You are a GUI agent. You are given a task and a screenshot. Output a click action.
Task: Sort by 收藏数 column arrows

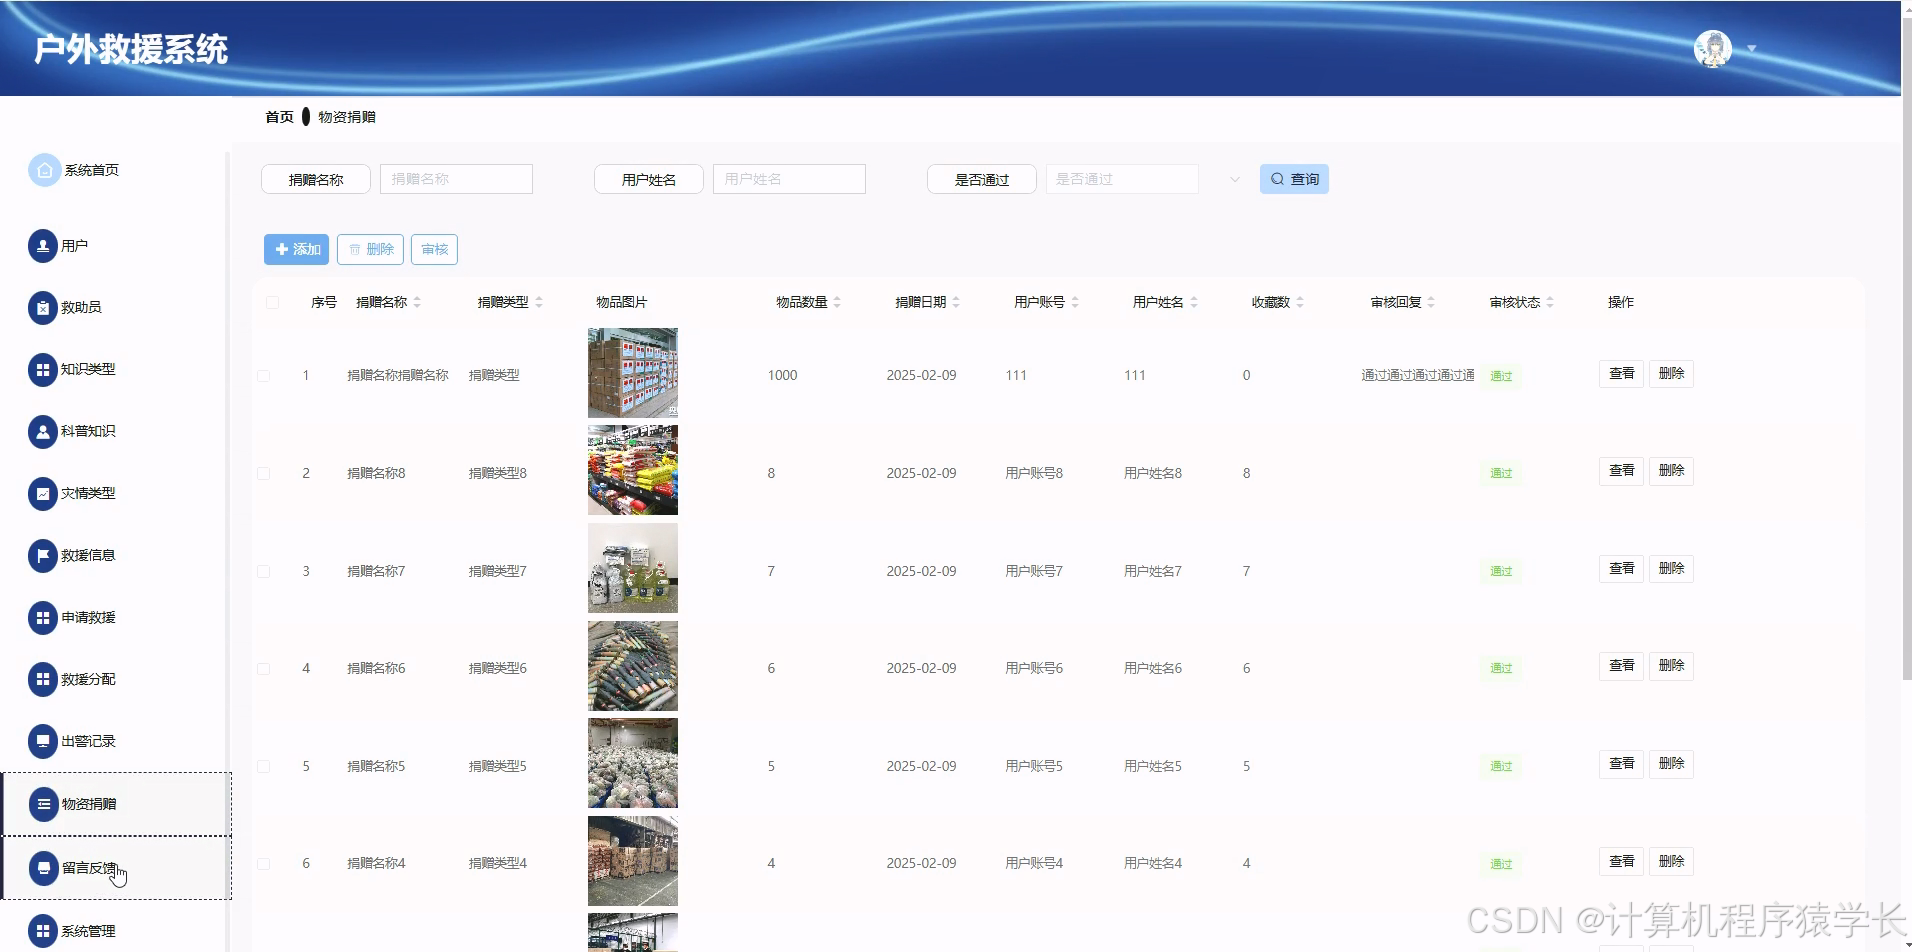pos(1300,302)
